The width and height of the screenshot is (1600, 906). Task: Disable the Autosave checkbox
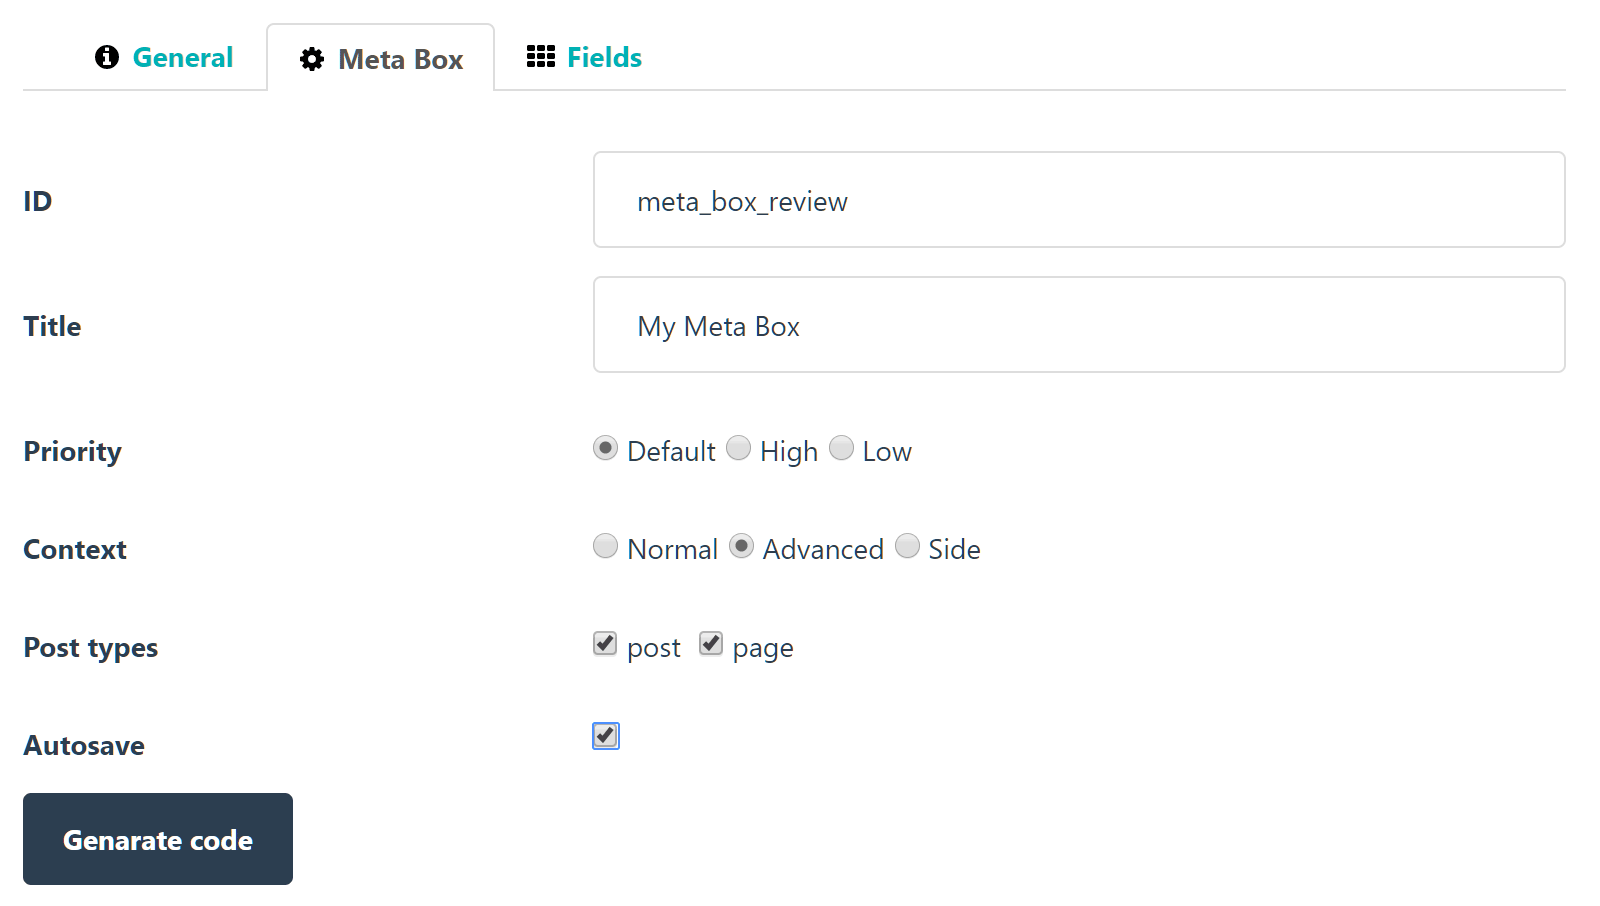pos(605,736)
